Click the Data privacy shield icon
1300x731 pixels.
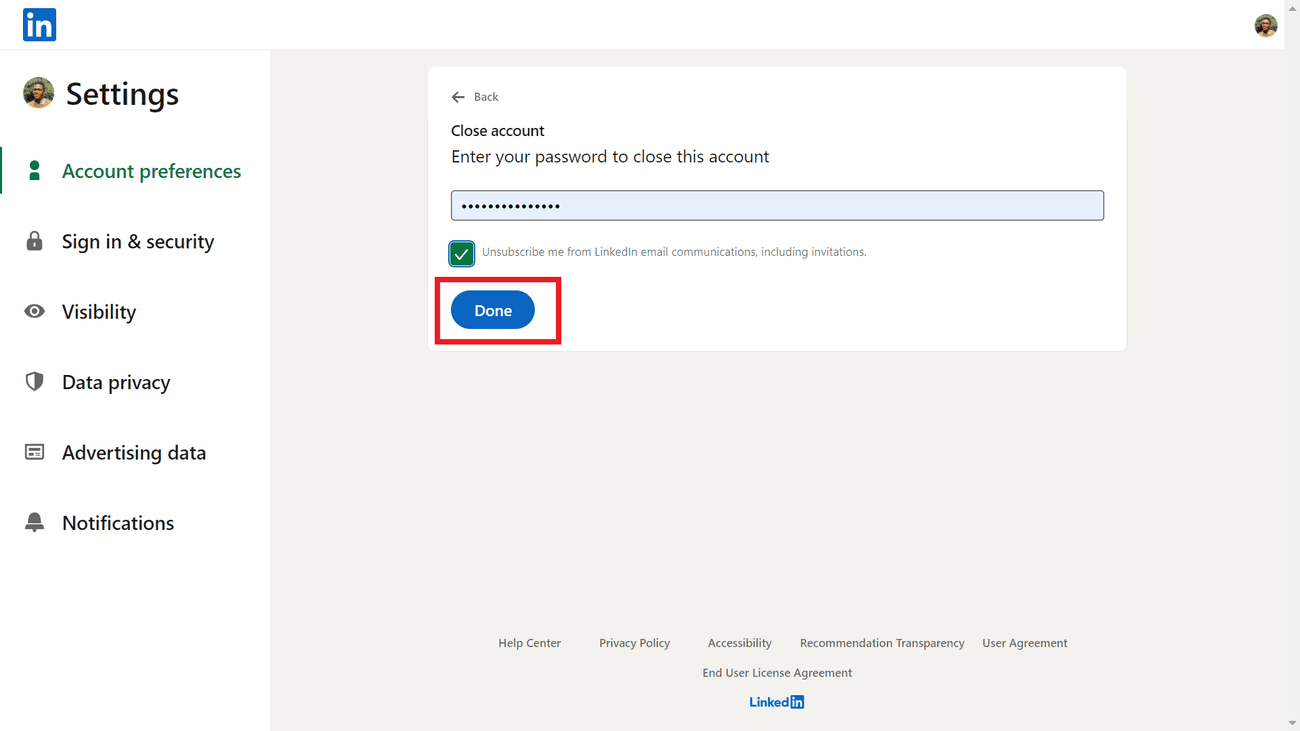point(35,382)
